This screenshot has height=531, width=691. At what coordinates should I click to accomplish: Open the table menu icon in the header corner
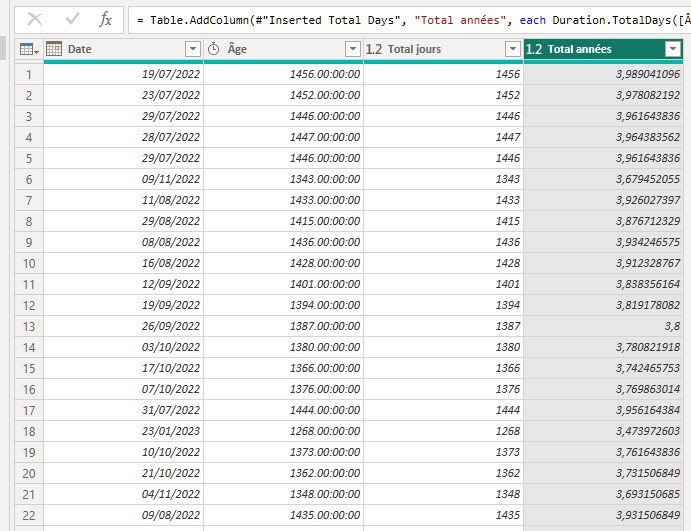pyautogui.click(x=29, y=49)
